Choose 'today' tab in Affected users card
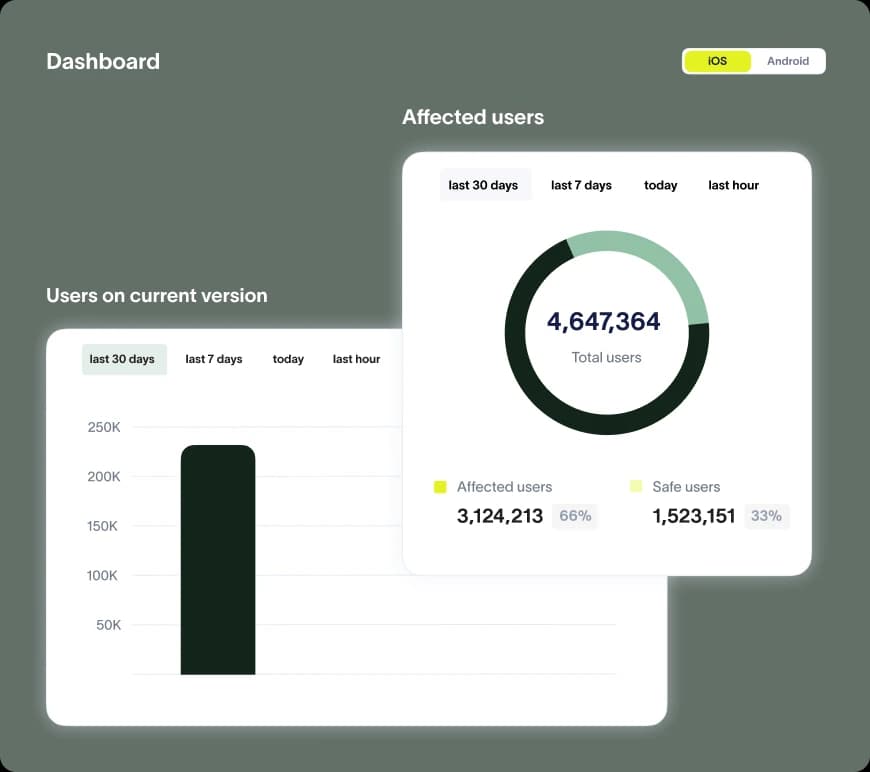Viewport: 870px width, 772px height. 660,185
